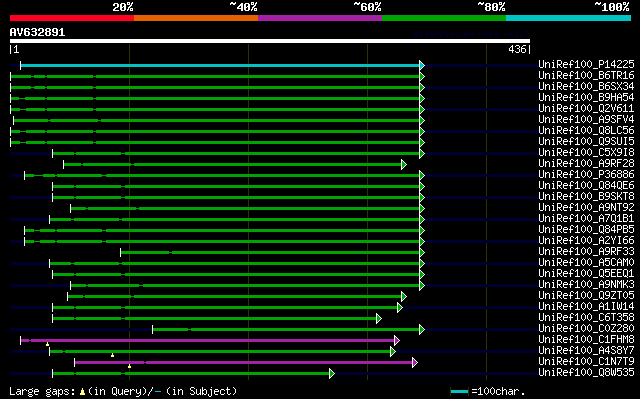Image resolution: width=640 pixels, height=399 pixels.
Task: Click the green end arrowhead of UniRef100_A1IW14
Action: coord(400,307)
